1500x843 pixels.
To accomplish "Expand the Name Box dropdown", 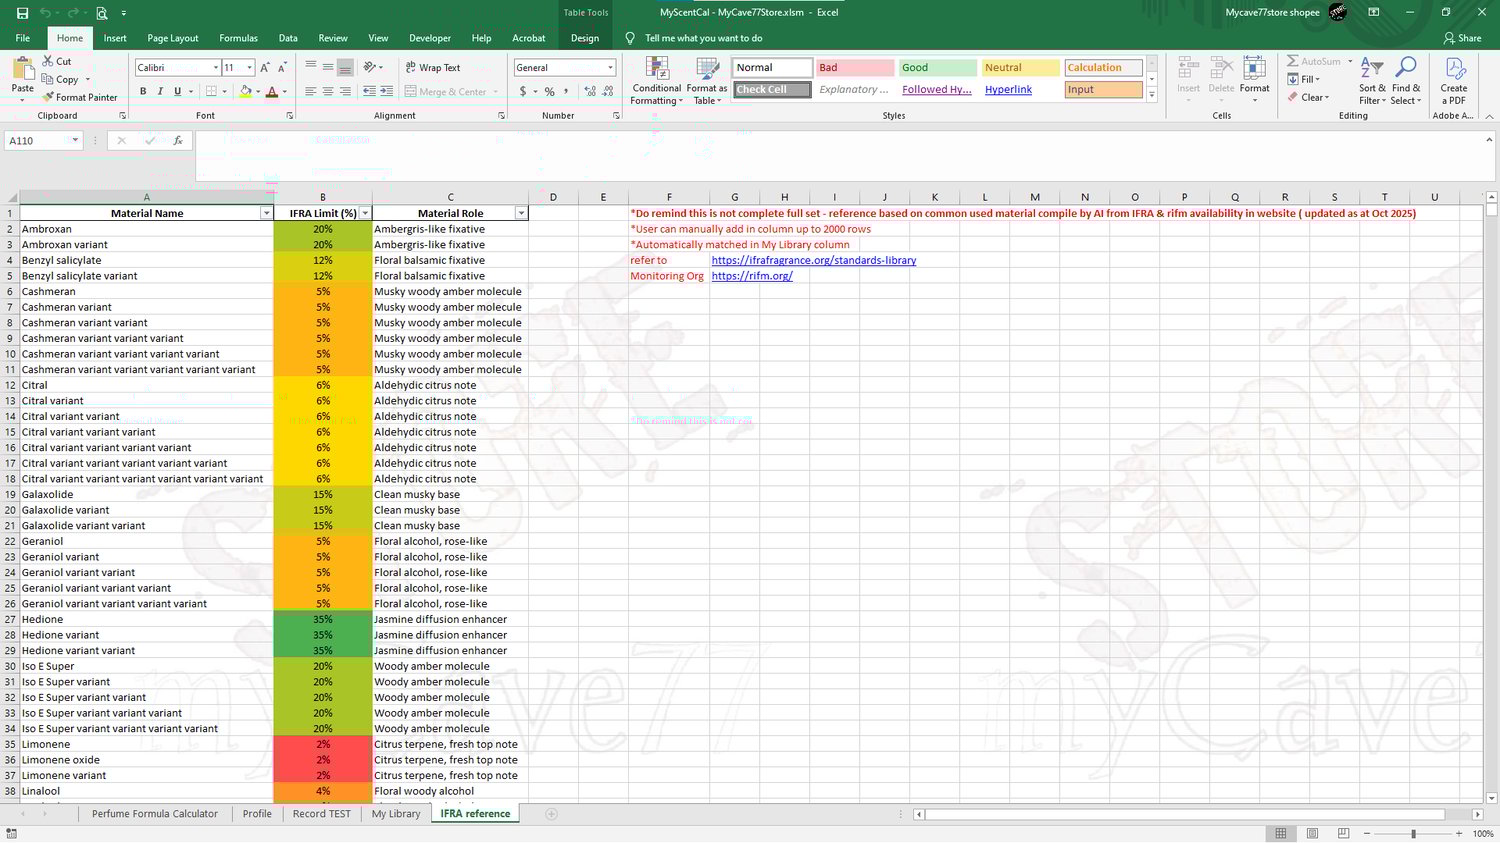I will pos(75,140).
